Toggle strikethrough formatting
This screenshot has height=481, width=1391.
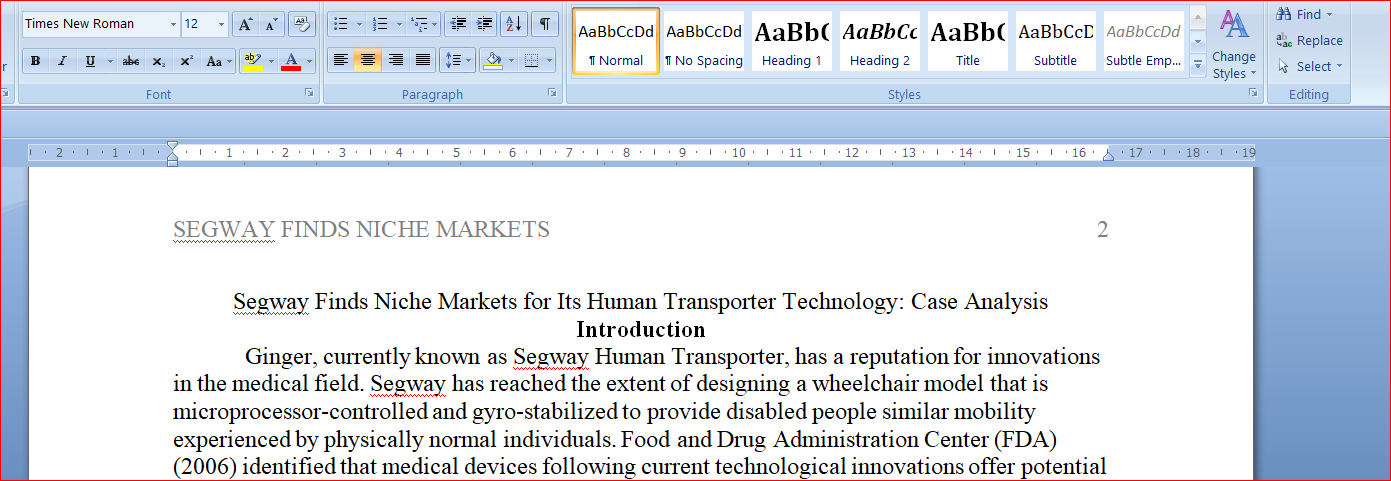click(x=131, y=61)
